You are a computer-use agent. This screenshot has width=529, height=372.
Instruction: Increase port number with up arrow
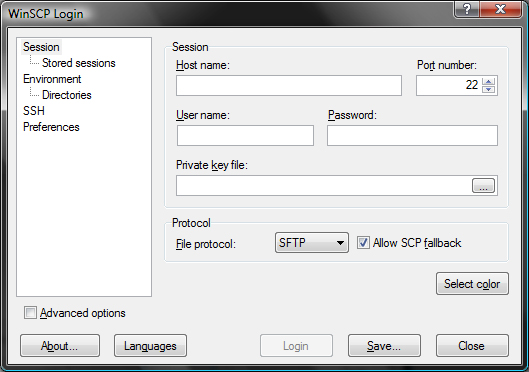pyautogui.click(x=489, y=81)
